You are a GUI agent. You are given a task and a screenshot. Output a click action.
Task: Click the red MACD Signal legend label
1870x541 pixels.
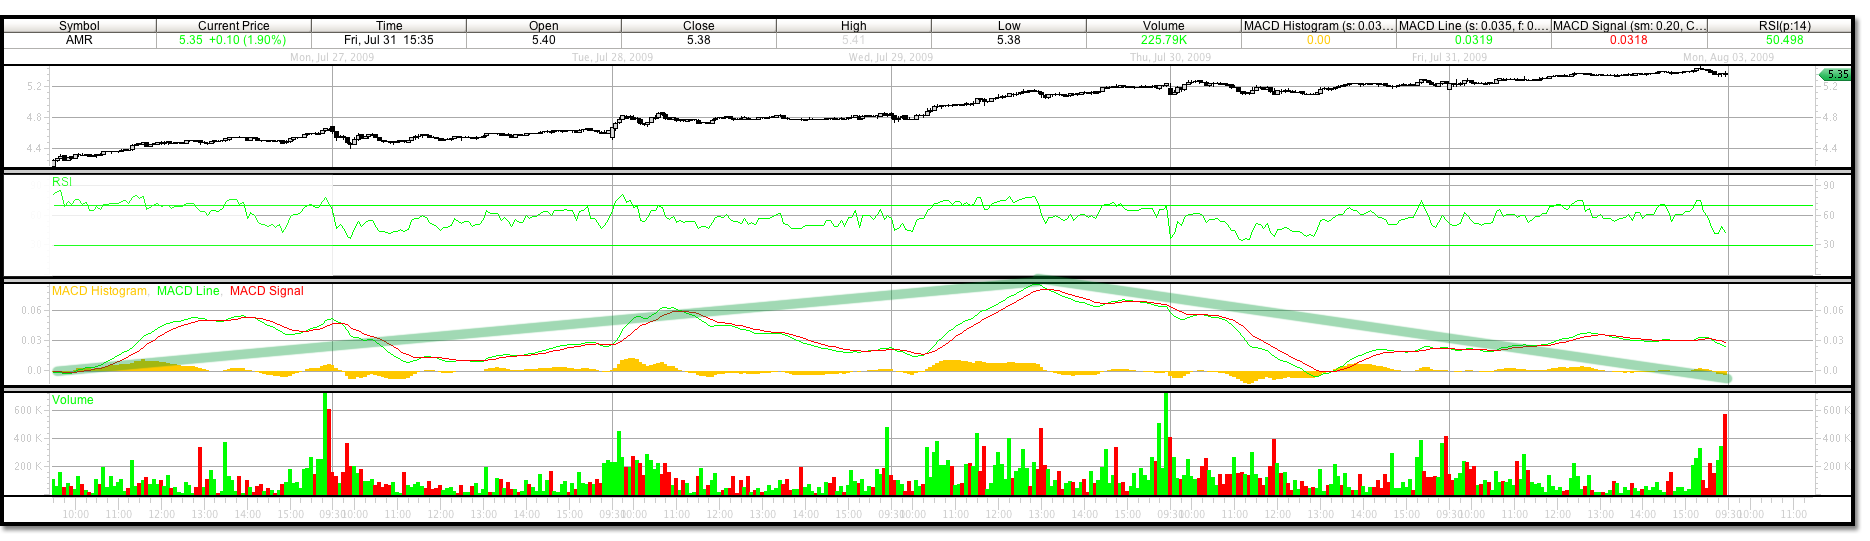coord(266,291)
